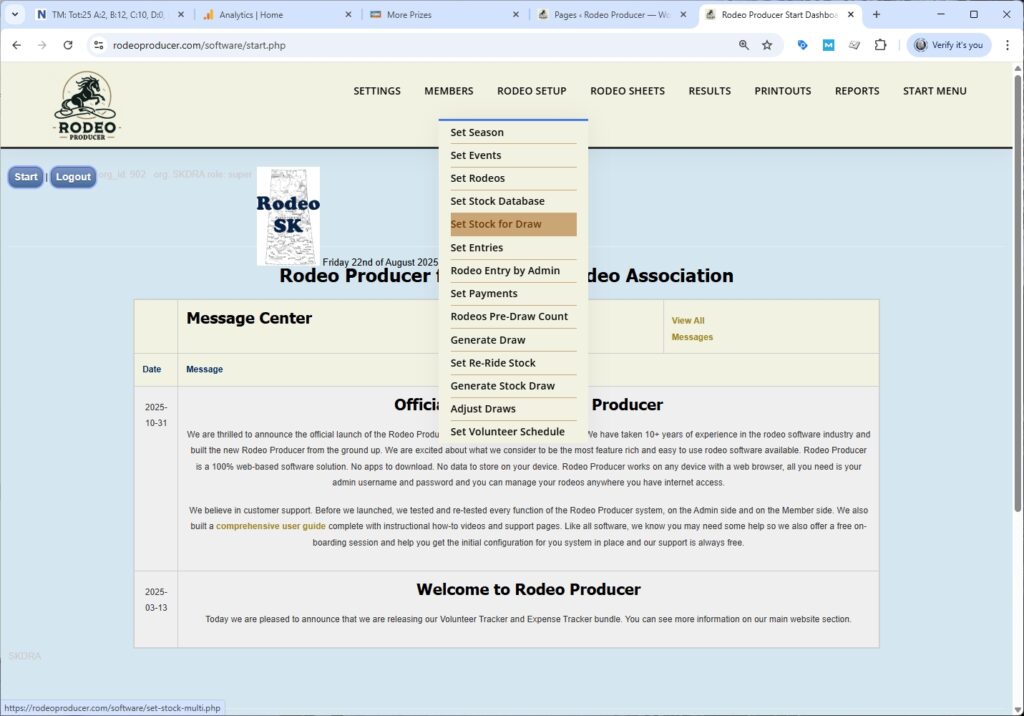This screenshot has height=716, width=1024.
Task: Click the "View All Messages" link
Action: pyautogui.click(x=691, y=326)
